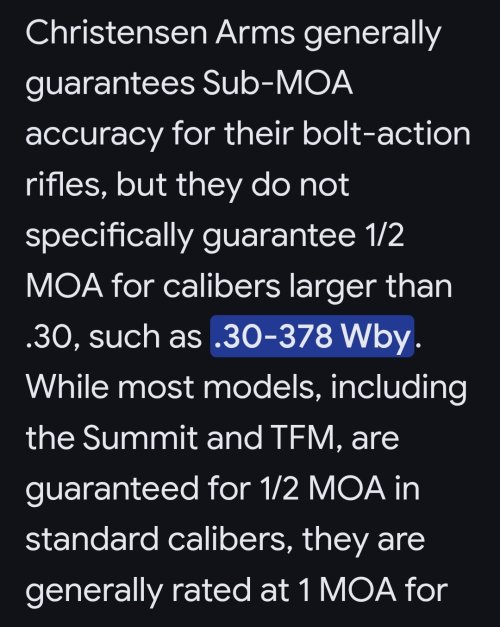The height and width of the screenshot is (627, 500).
Task: Click the word bolt-action
Action: click(386, 134)
